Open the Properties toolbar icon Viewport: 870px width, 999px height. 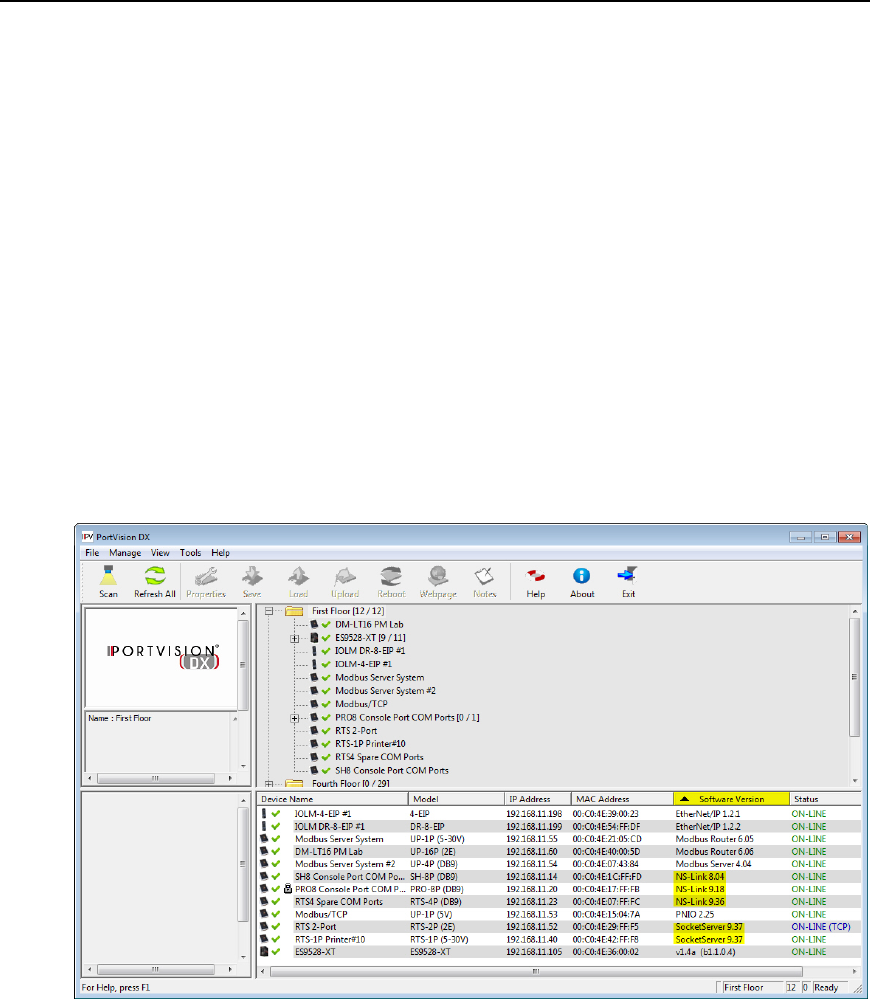206,577
